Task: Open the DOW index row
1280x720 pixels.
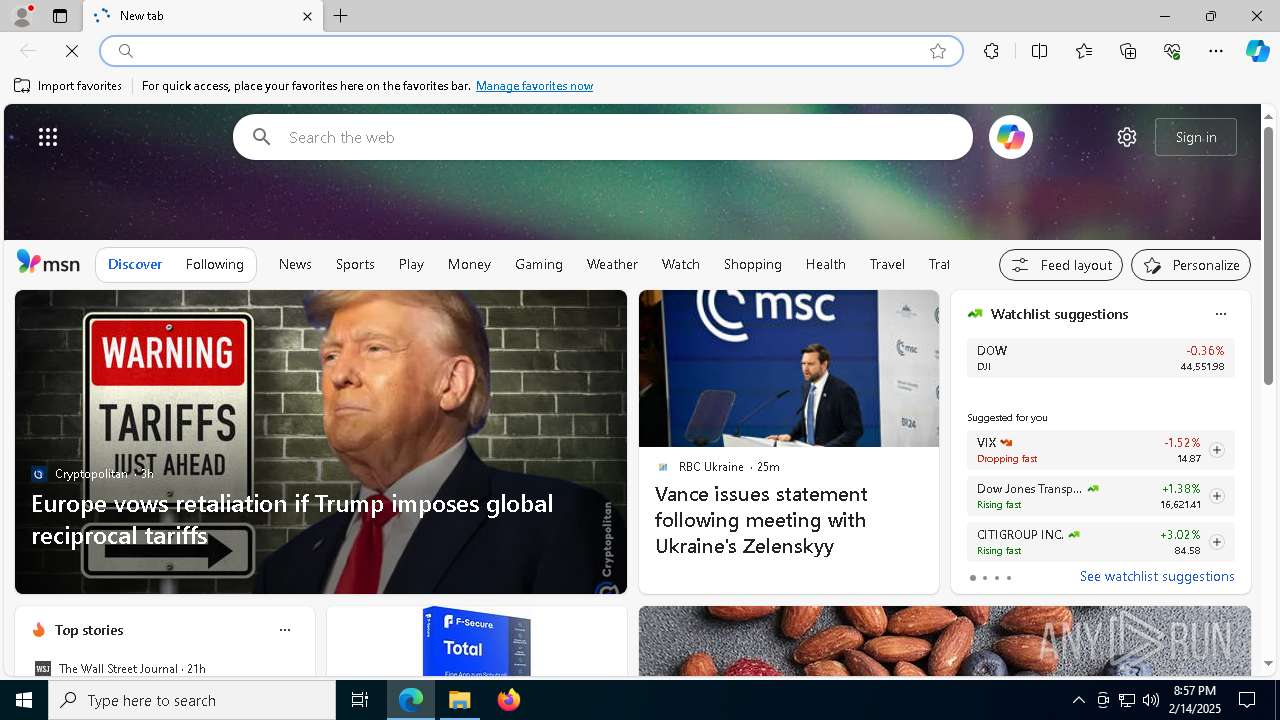Action: tap(1100, 358)
